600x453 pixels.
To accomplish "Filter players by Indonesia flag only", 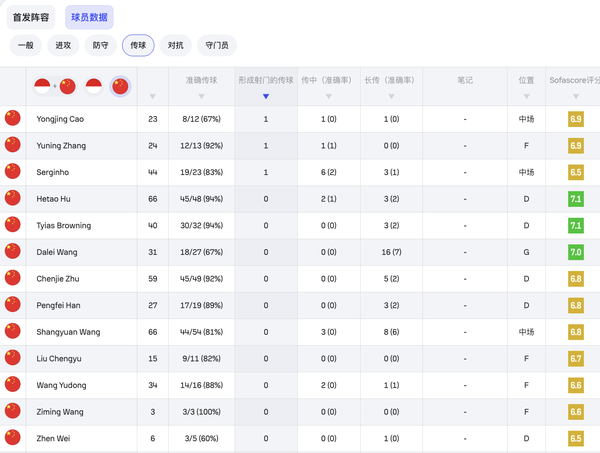I will coord(94,86).
